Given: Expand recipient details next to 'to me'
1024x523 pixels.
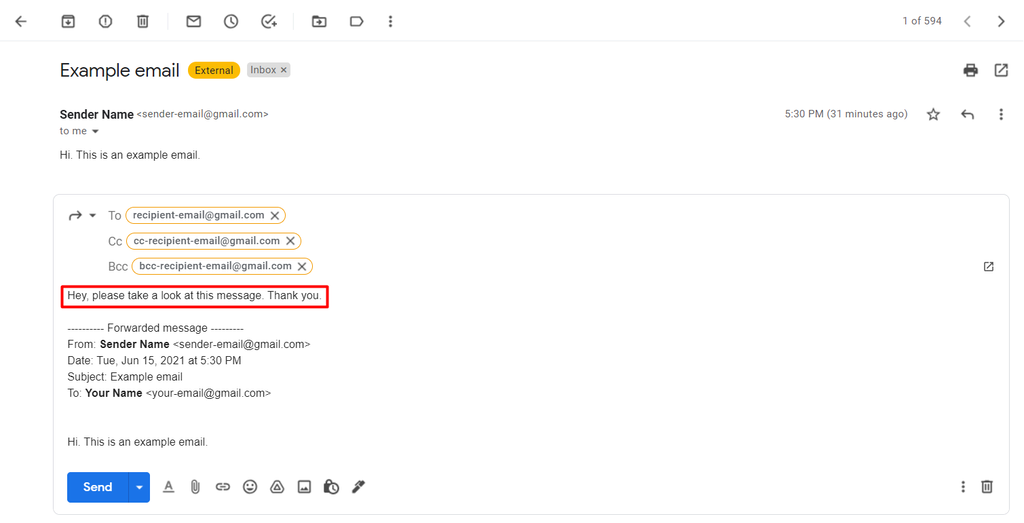Looking at the screenshot, I should tap(95, 131).
